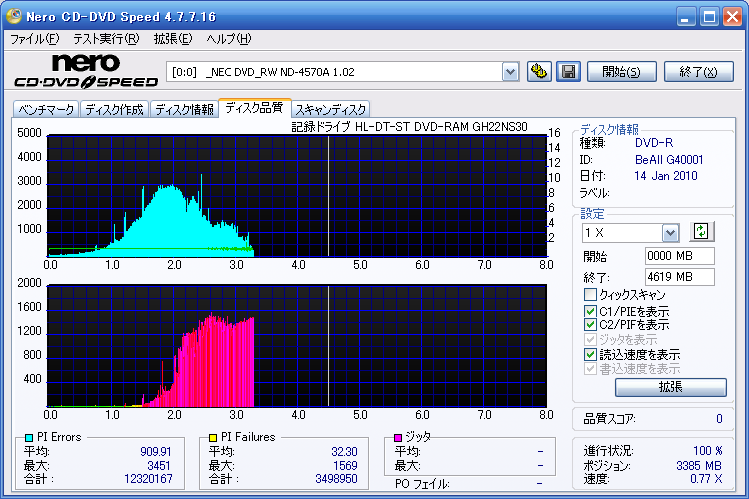749x499 pixels.
Task: Click the 拡張 button in settings
Action: coord(671,387)
